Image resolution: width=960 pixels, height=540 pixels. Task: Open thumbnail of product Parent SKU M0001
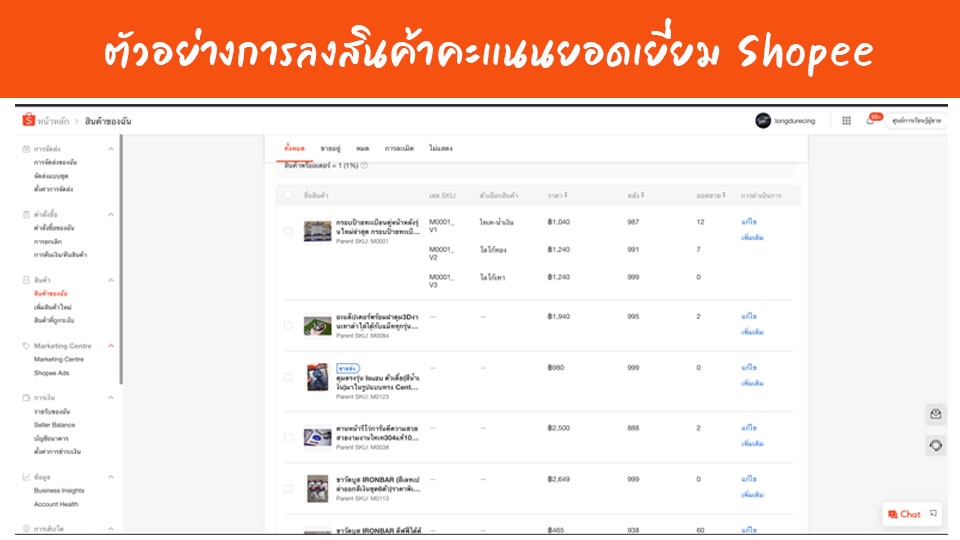(317, 231)
